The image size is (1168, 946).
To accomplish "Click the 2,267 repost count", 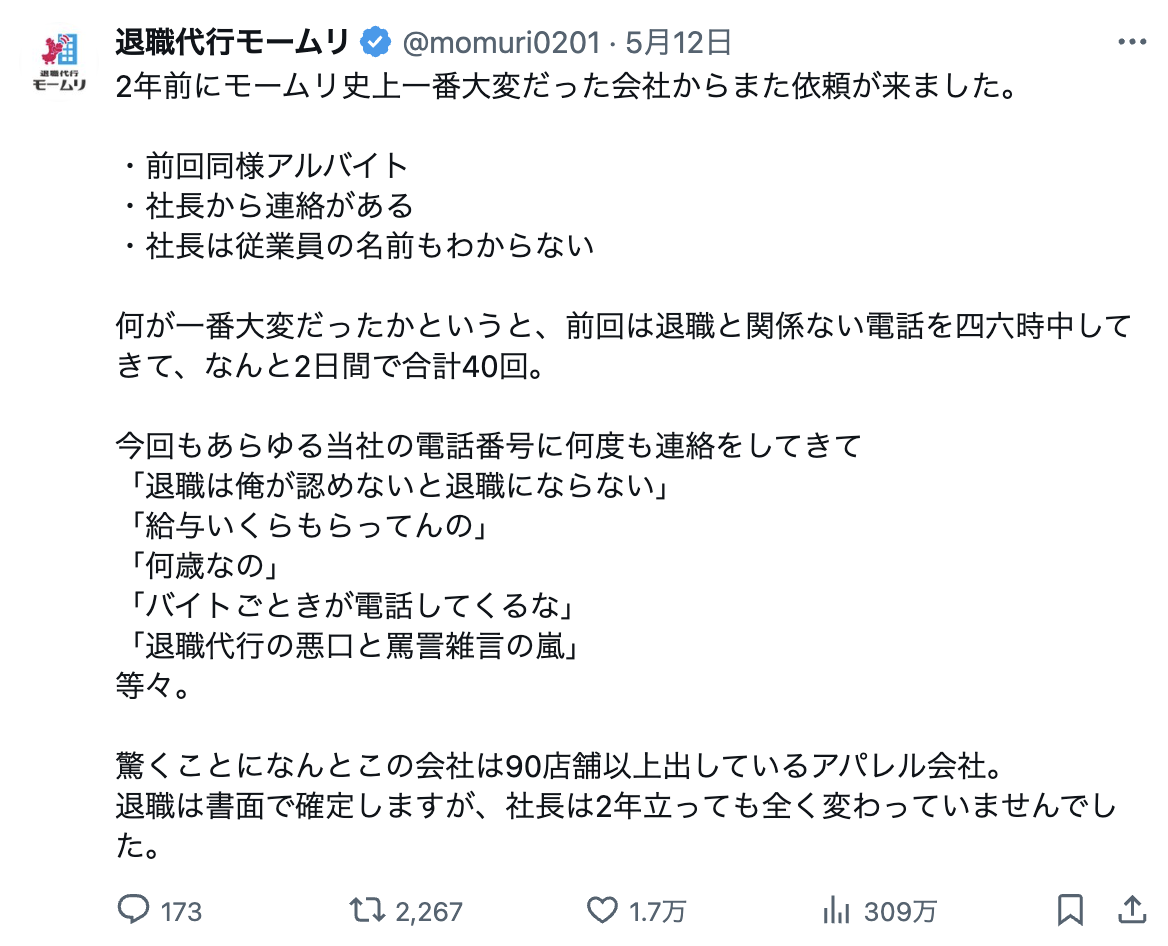I will coord(429,911).
